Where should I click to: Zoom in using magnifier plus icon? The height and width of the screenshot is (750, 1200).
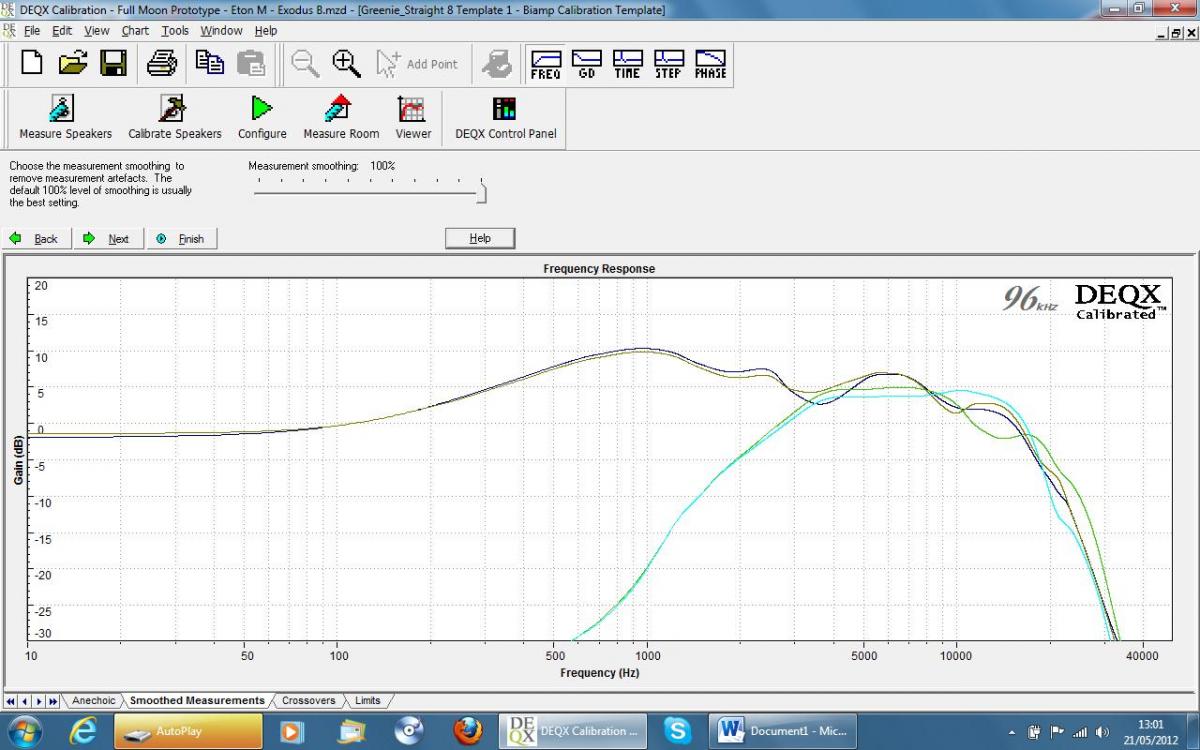(x=346, y=64)
